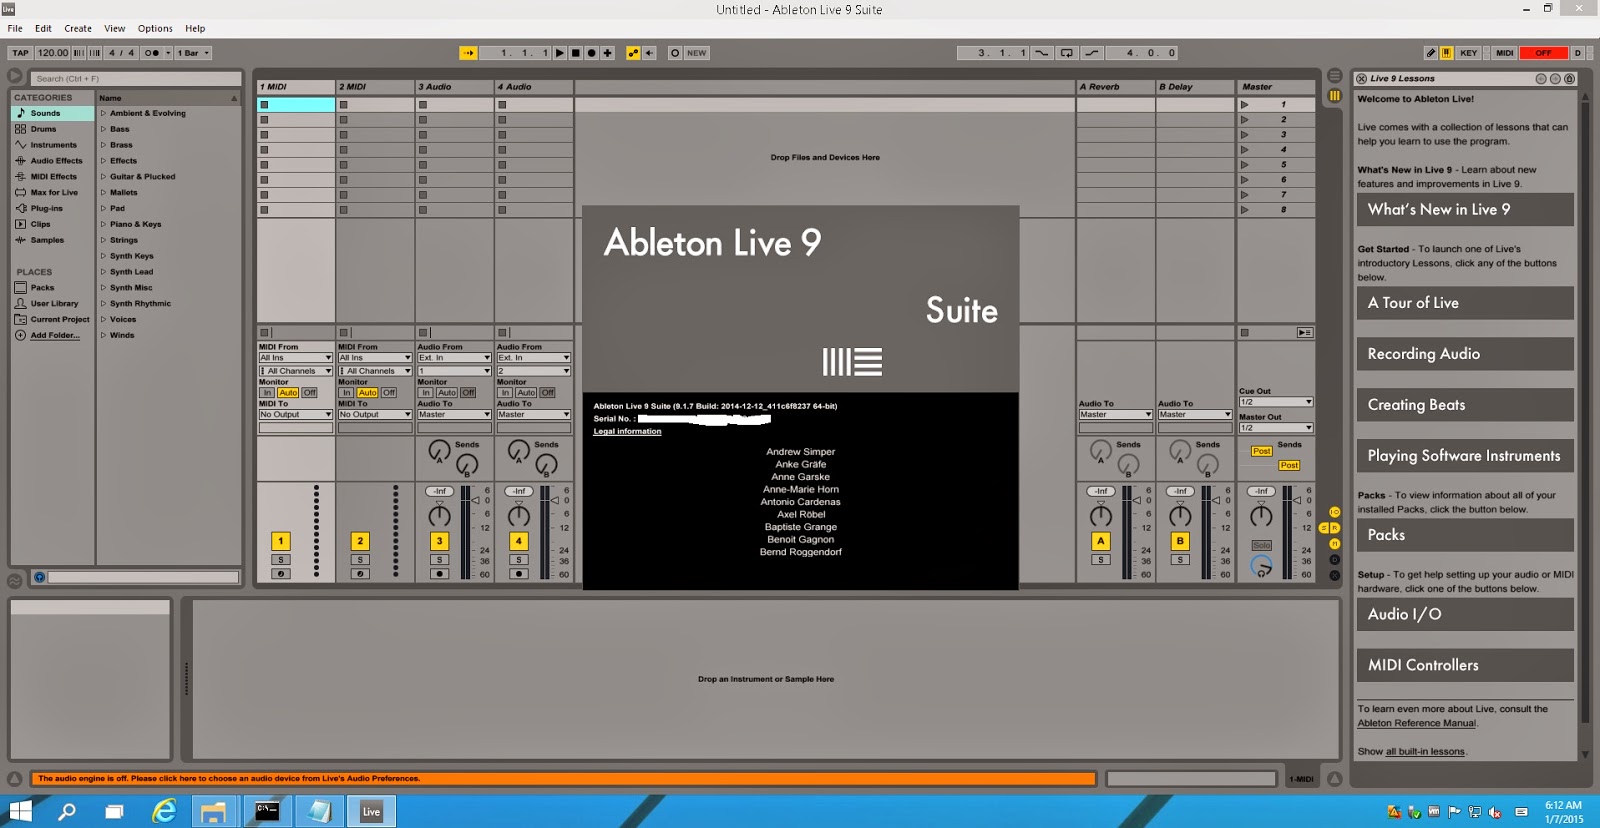
Task: Open the File menu
Action: click(x=15, y=28)
